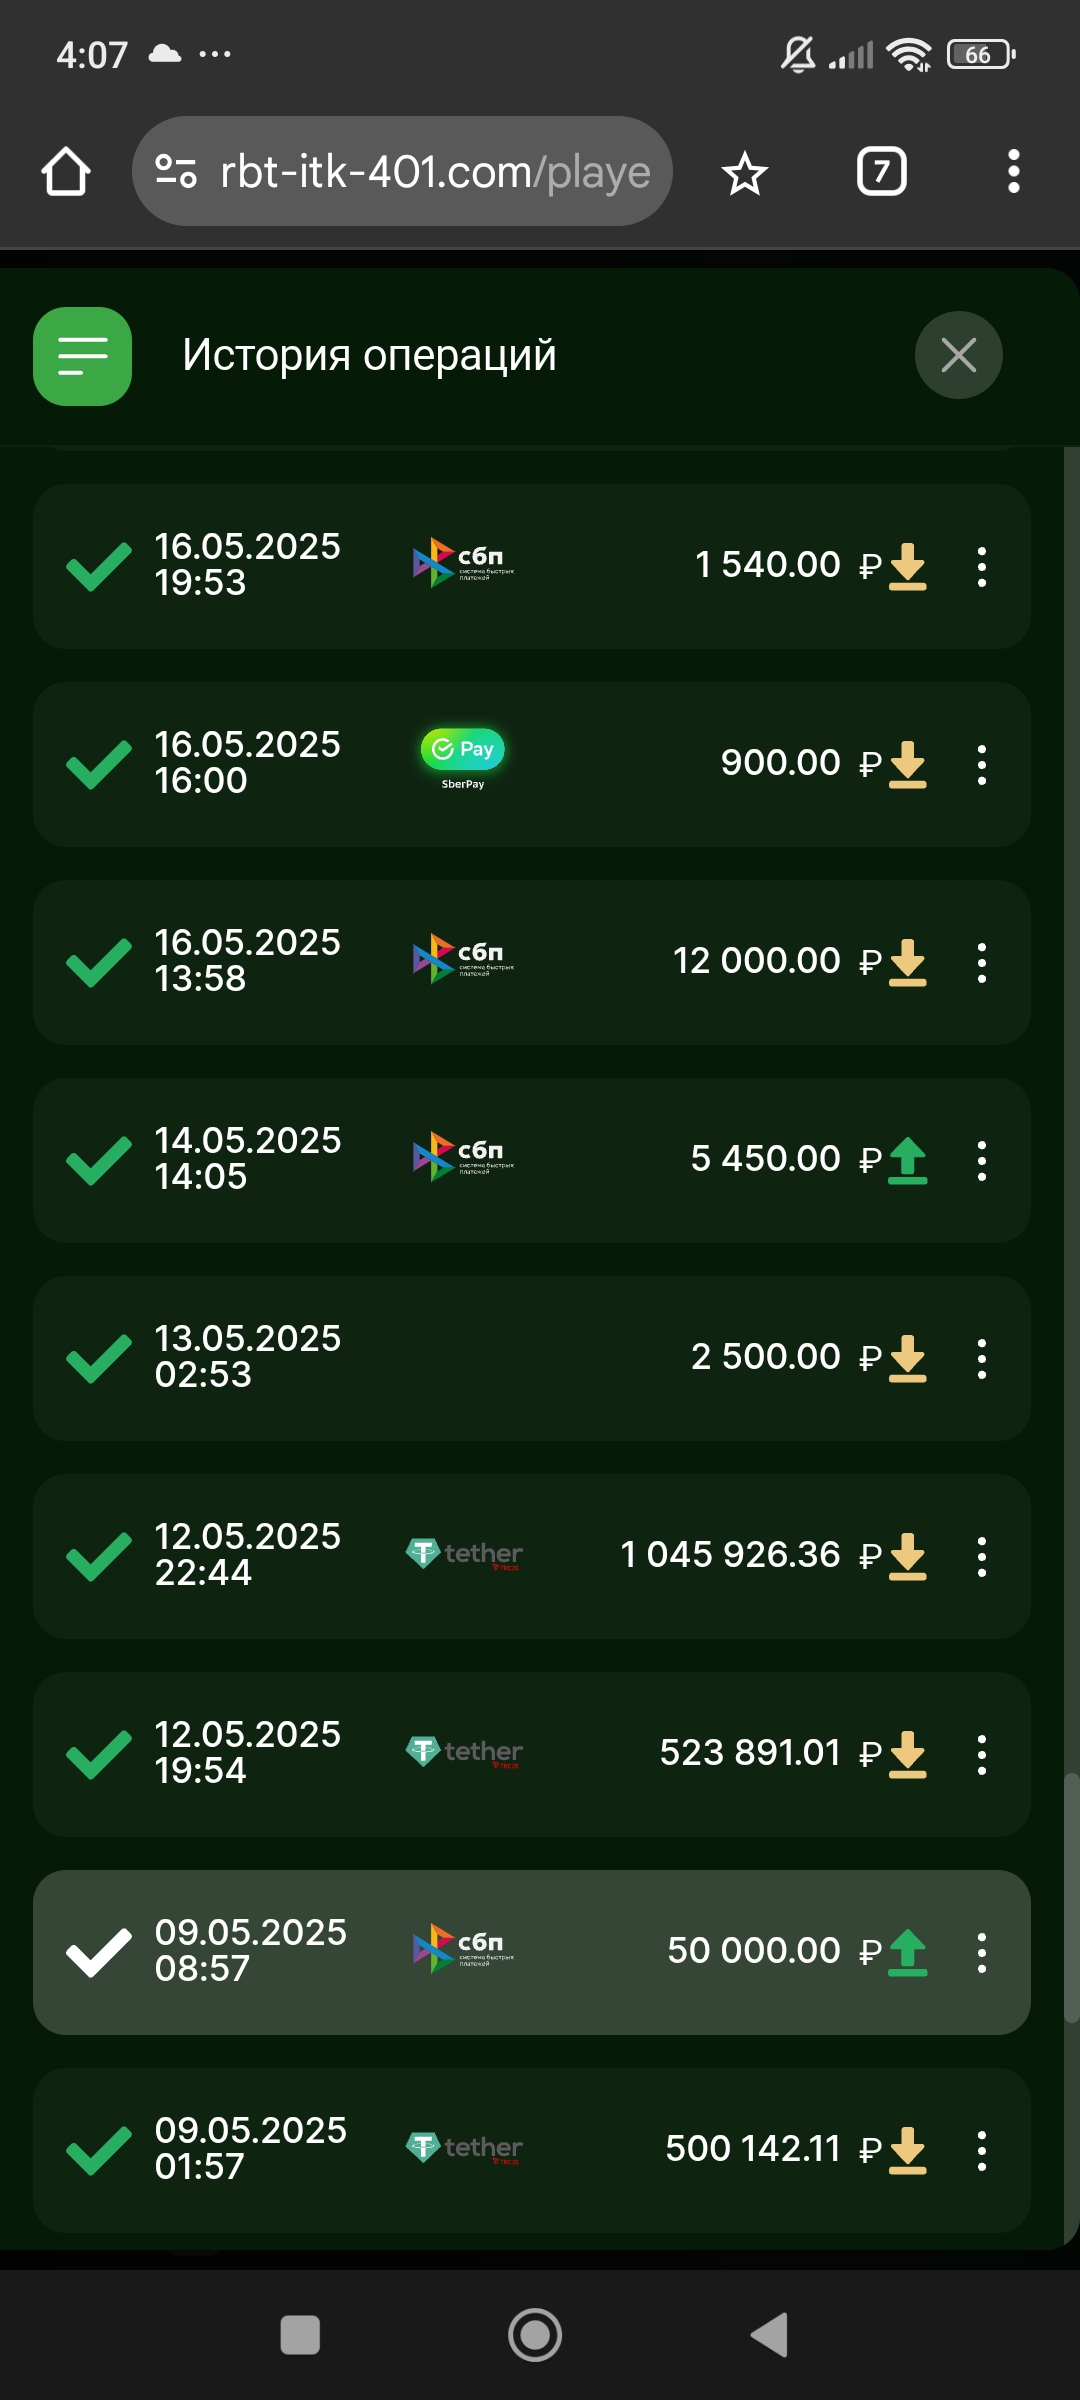Click the tether logo on 523 891.01 ₽ row
The height and width of the screenshot is (2400, 1080).
(464, 1752)
